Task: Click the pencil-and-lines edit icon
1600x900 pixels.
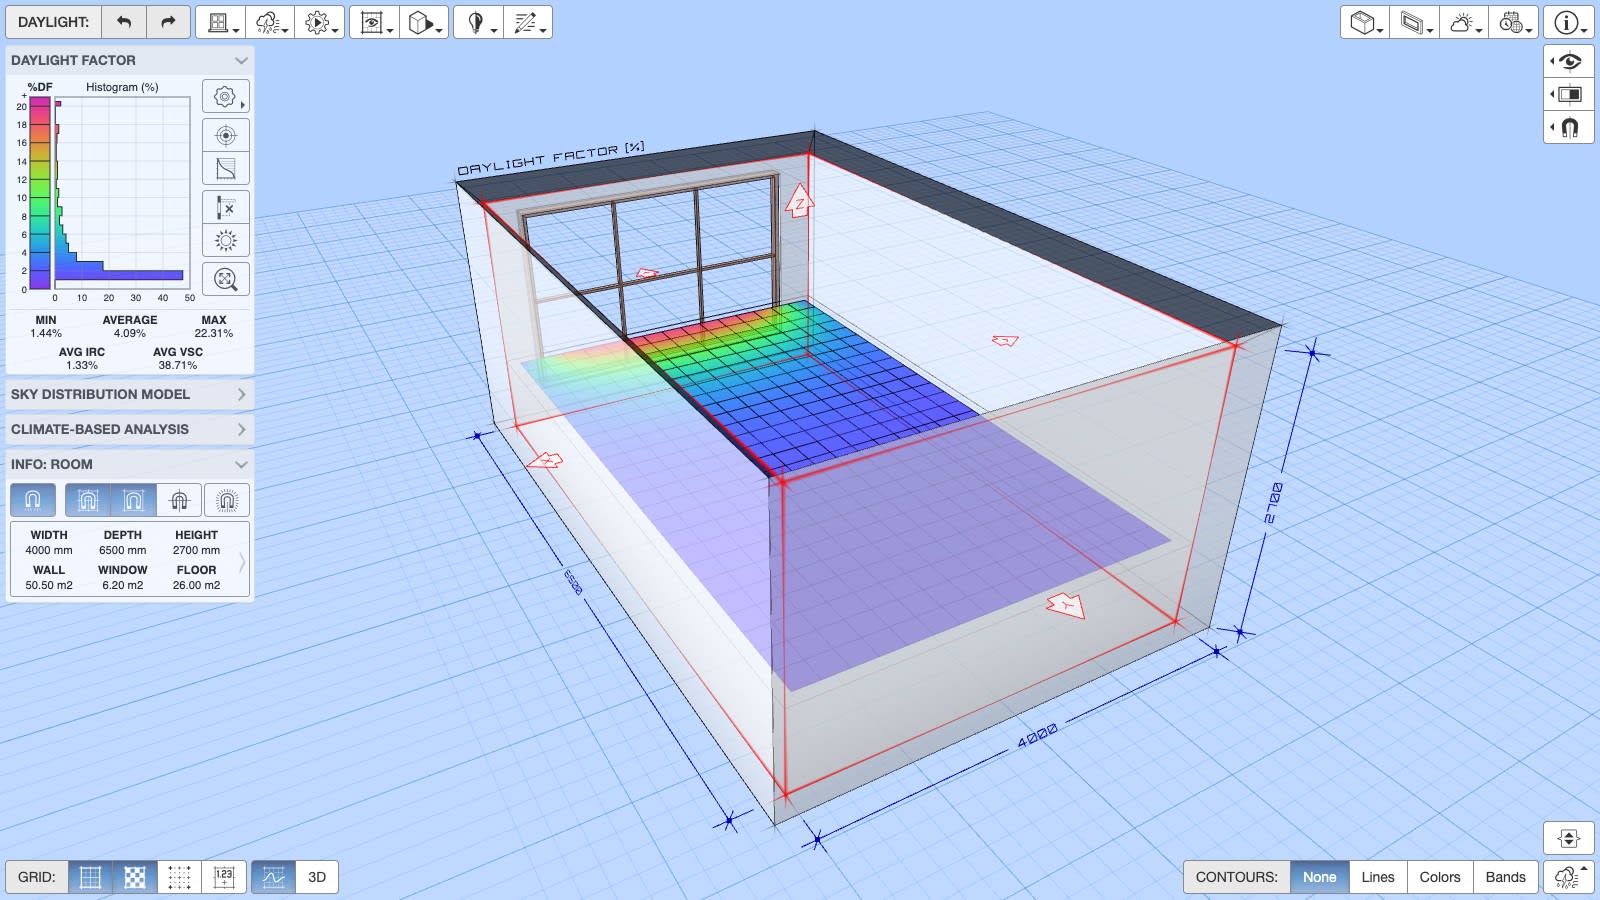Action: click(528, 22)
